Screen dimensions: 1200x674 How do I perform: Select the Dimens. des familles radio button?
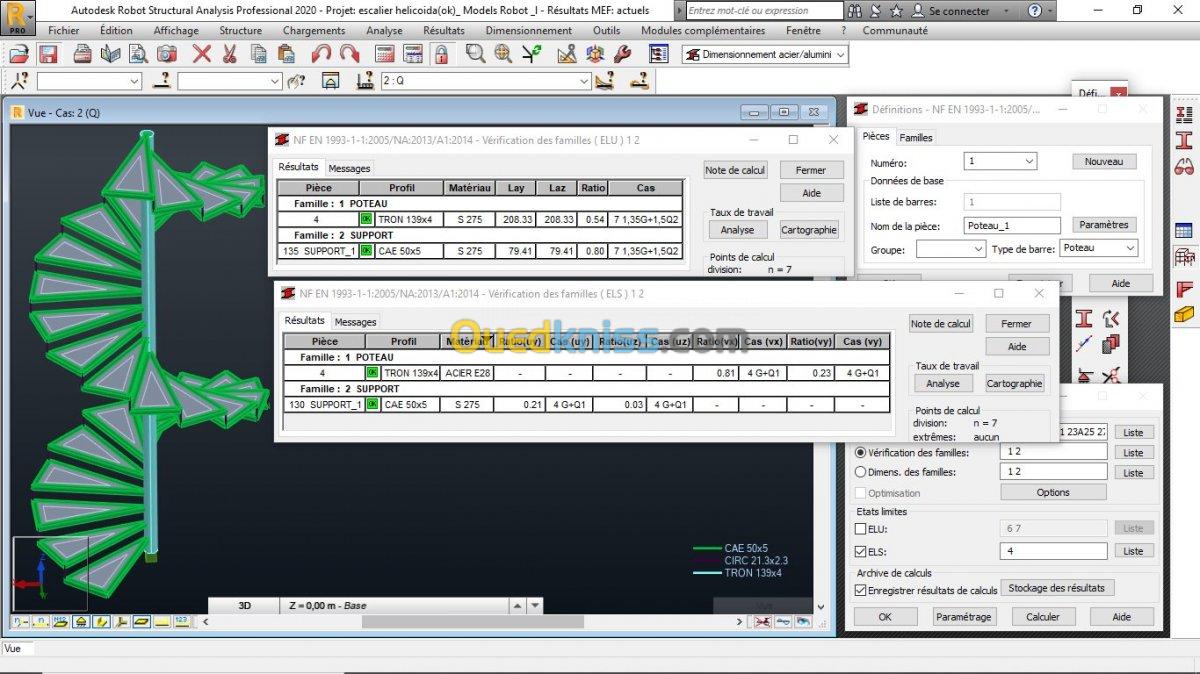click(860, 472)
